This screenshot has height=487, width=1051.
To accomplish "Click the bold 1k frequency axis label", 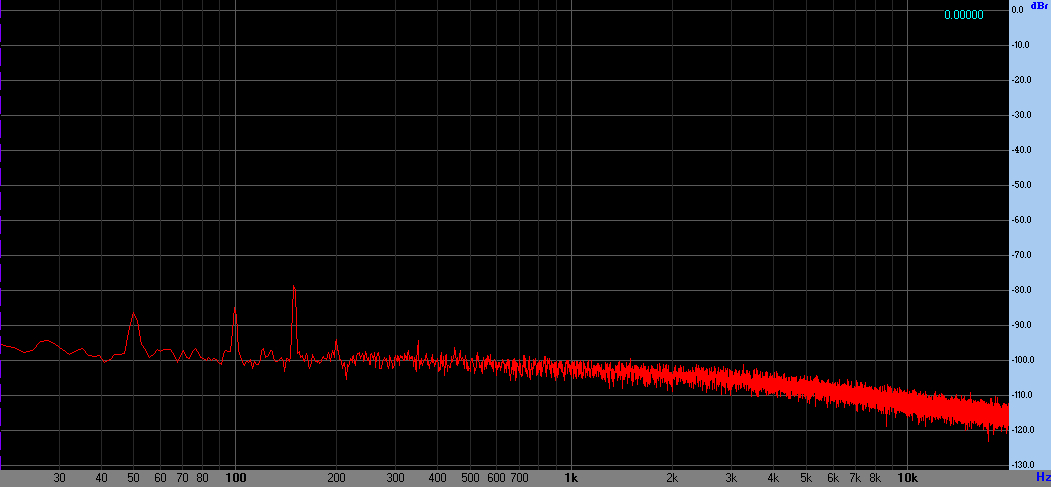I will point(571,478).
